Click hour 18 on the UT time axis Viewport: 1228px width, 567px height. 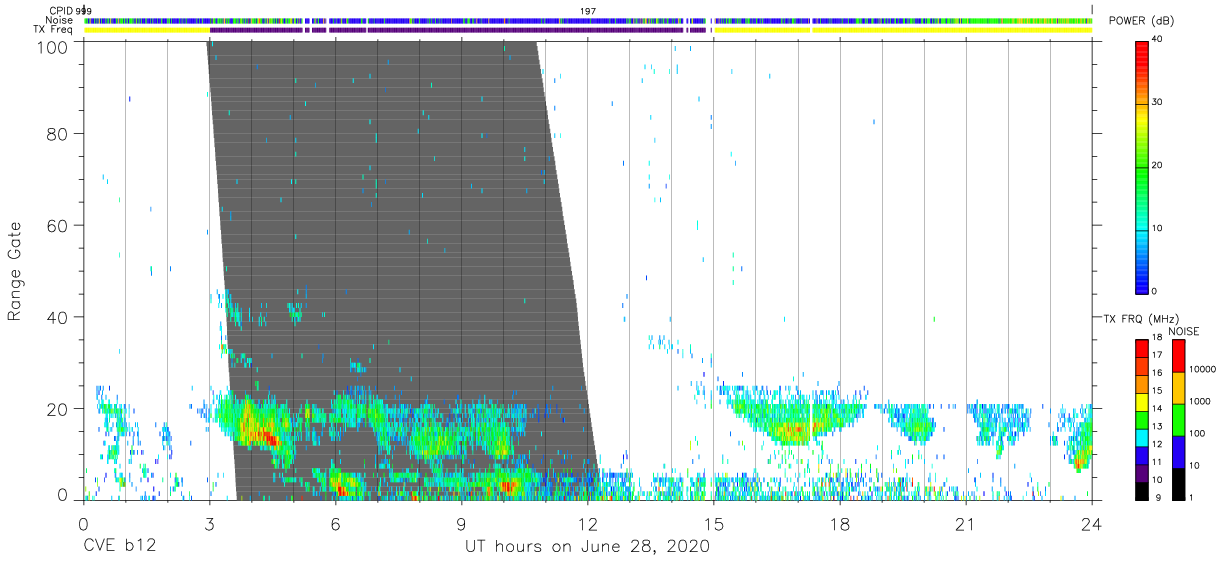point(839,524)
